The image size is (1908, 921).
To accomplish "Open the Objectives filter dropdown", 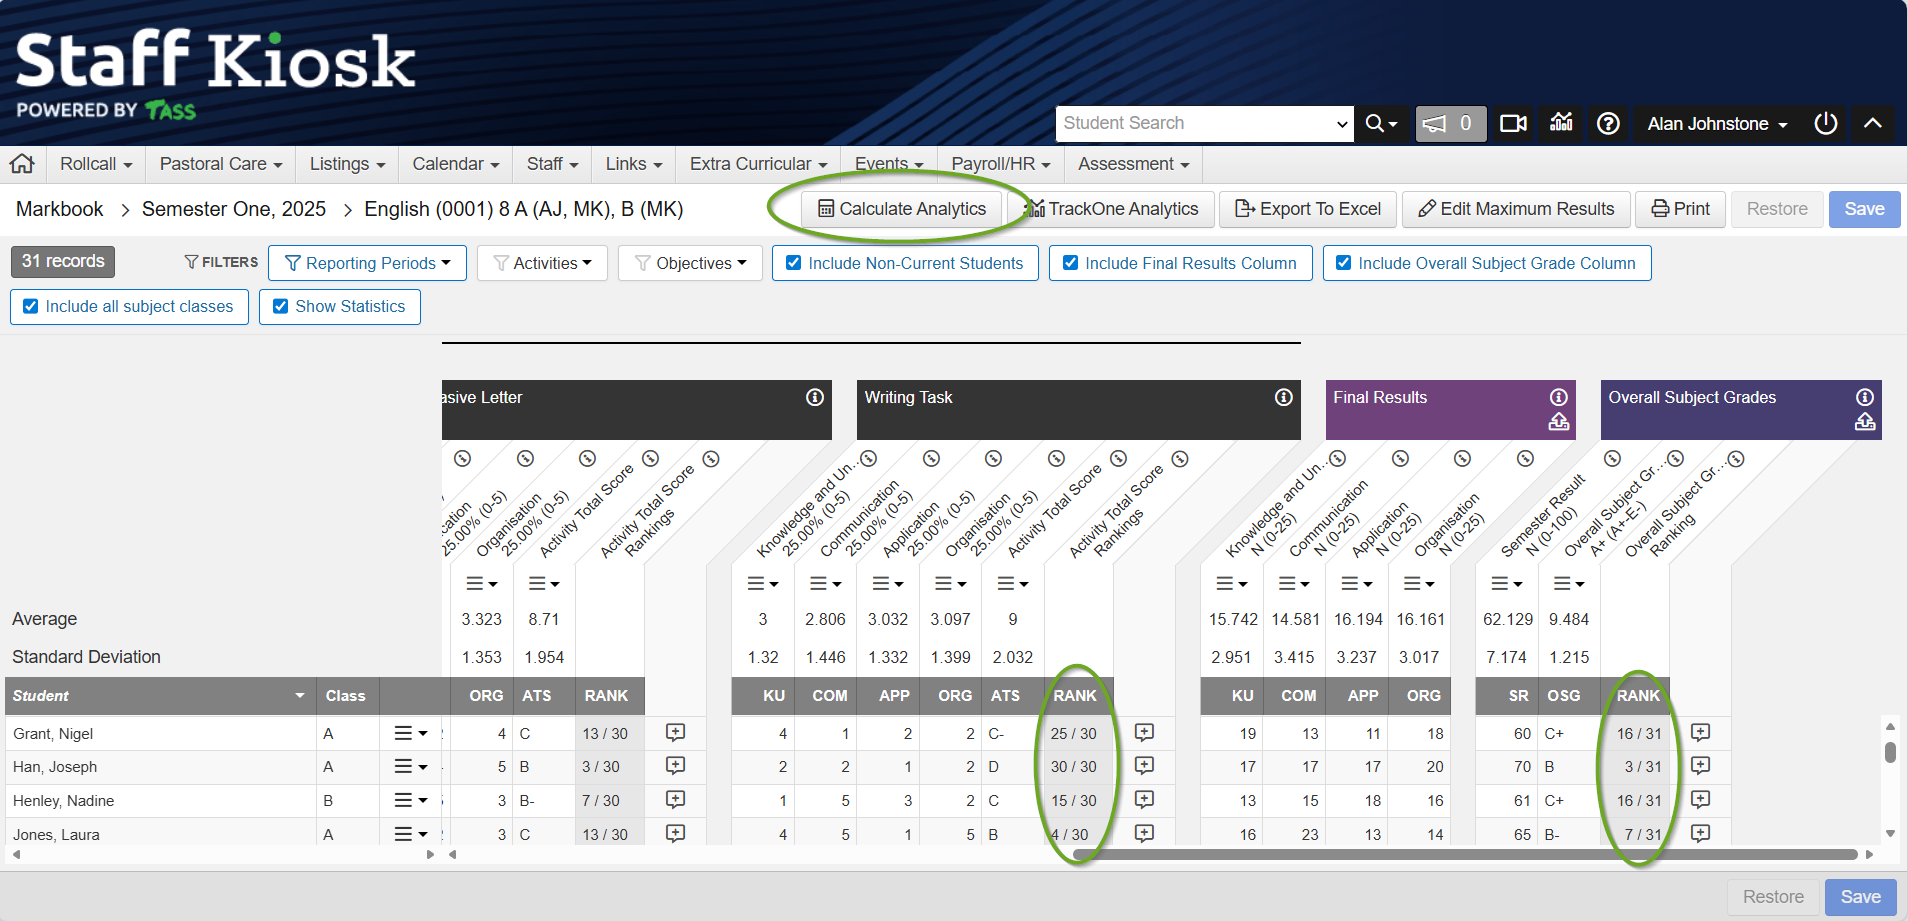I will pyautogui.click(x=690, y=263).
